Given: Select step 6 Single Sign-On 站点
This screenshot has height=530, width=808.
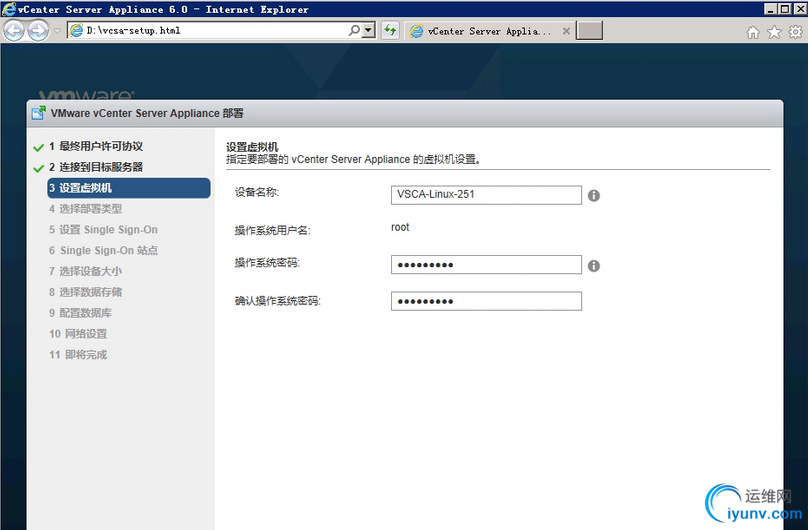Looking at the screenshot, I should tap(103, 250).
